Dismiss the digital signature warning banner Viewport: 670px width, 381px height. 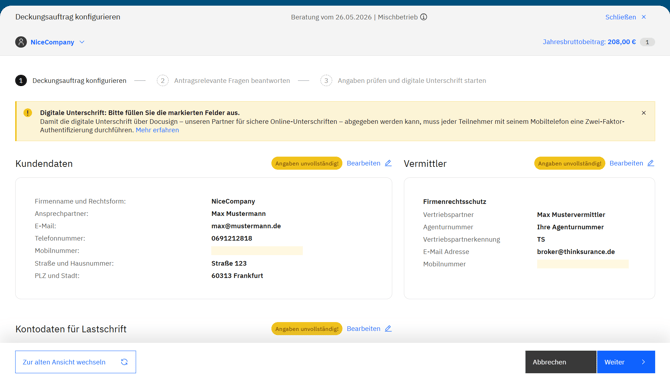click(644, 113)
